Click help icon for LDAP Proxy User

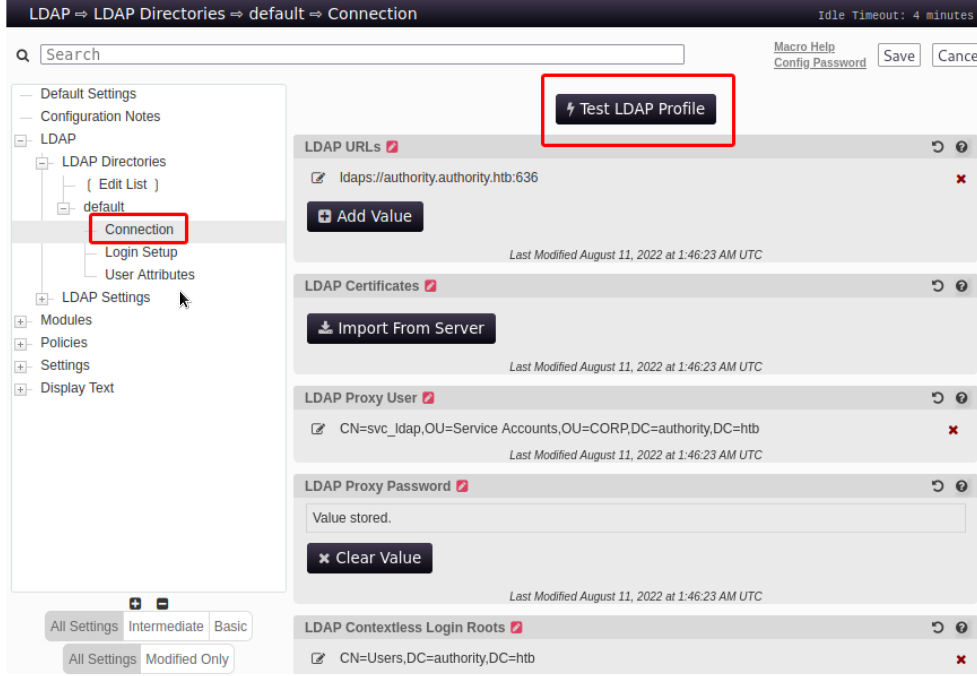coord(961,398)
